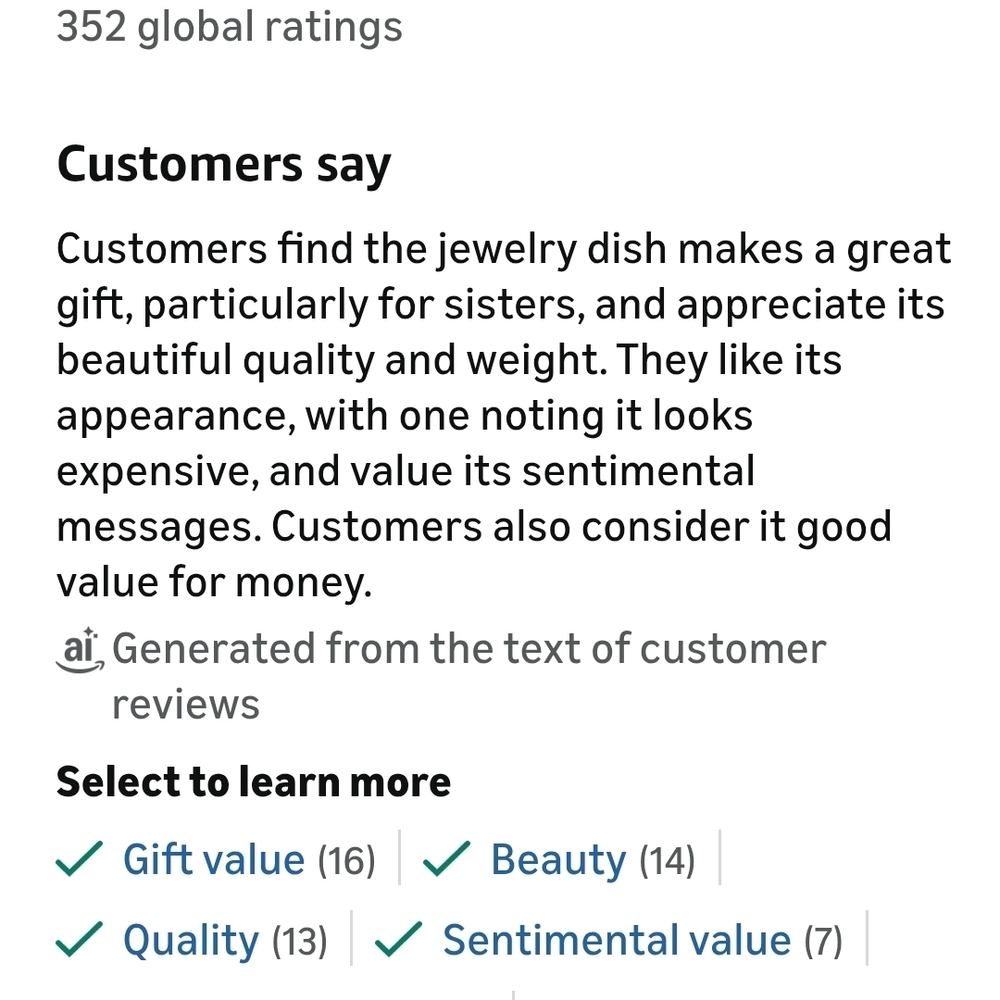Click the 352 global ratings text
1000x1000 pixels.
(229, 26)
